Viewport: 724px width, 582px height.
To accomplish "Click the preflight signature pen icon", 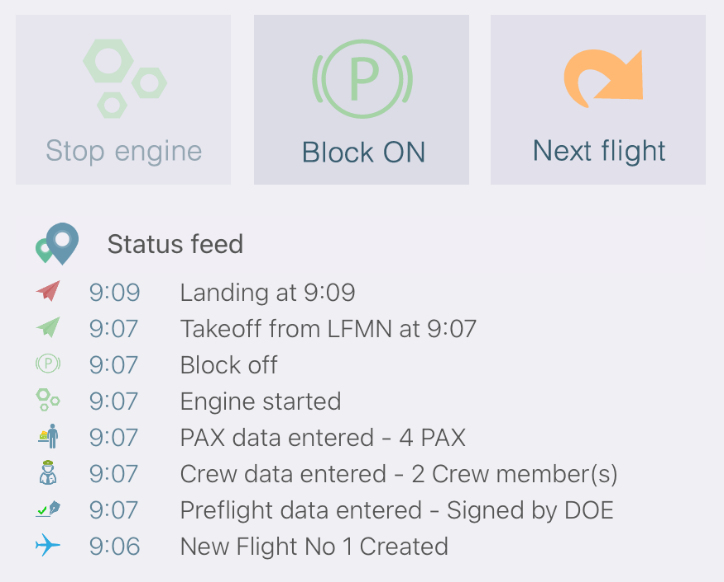I will pos(48,509).
